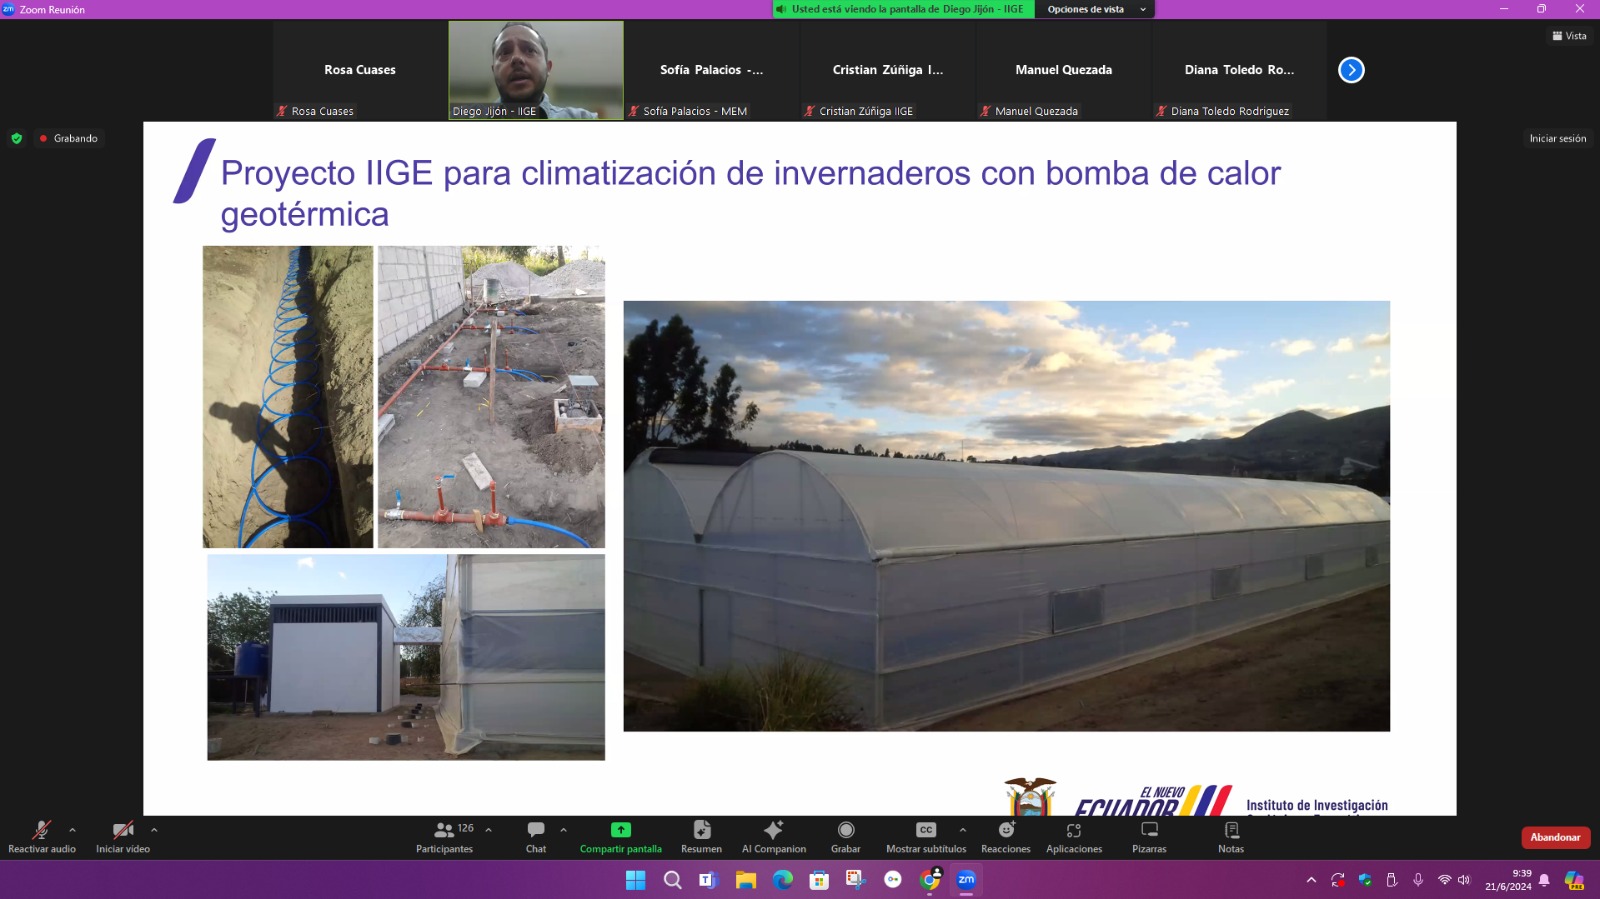1600x899 pixels.
Task: Click the Abandonar button
Action: (1555, 837)
